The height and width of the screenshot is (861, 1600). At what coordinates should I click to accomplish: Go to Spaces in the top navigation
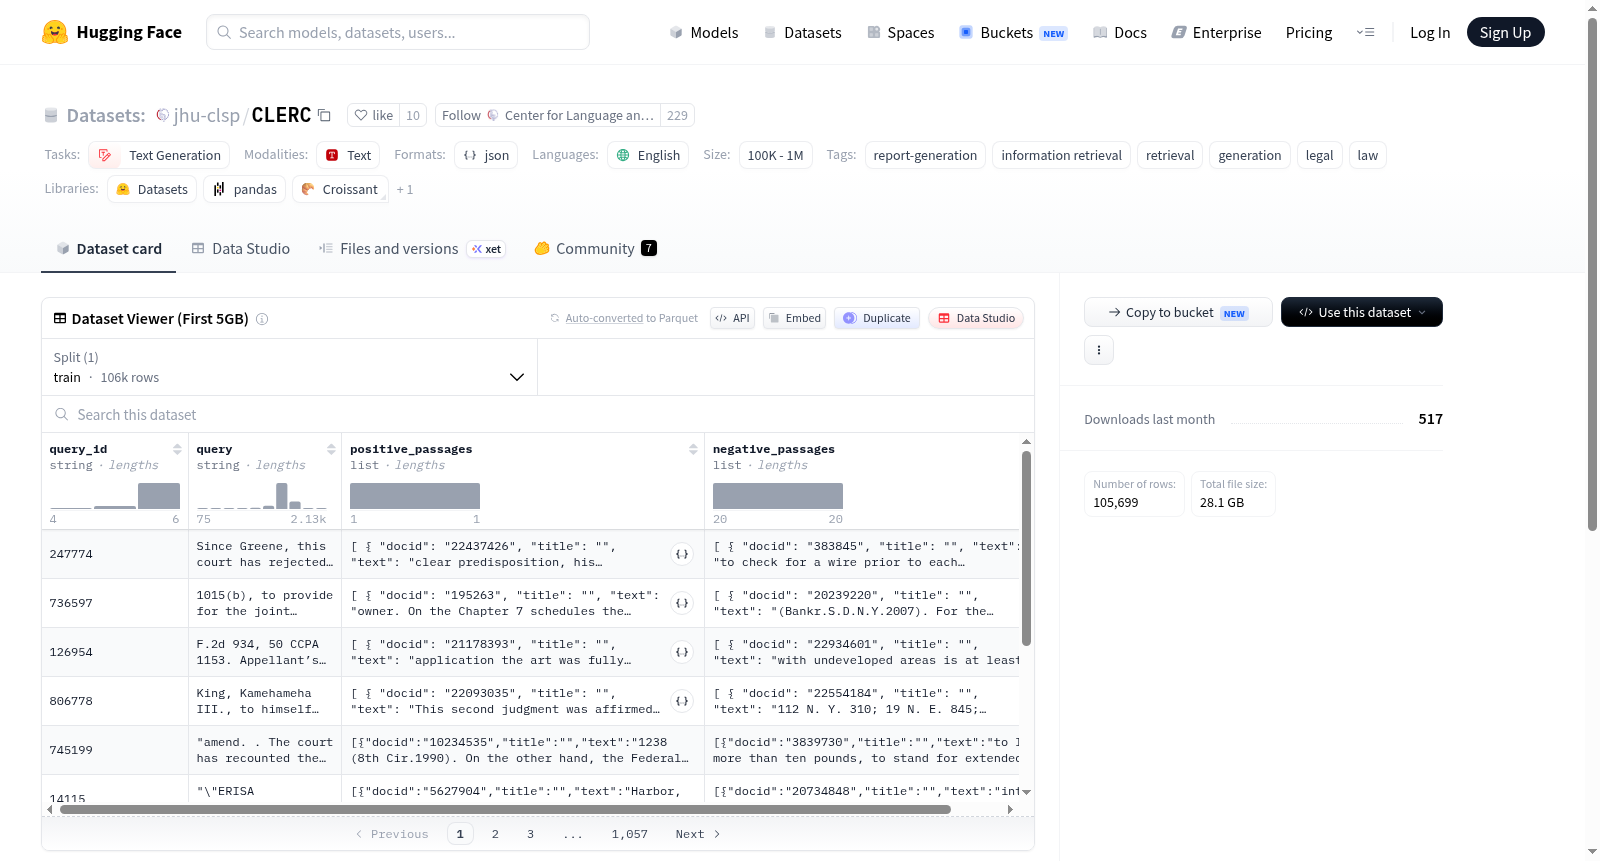(900, 32)
